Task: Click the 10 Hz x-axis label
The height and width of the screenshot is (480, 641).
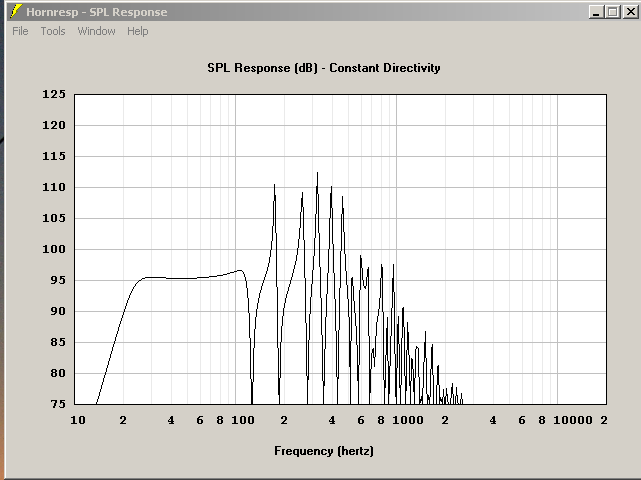Action: pos(78,420)
